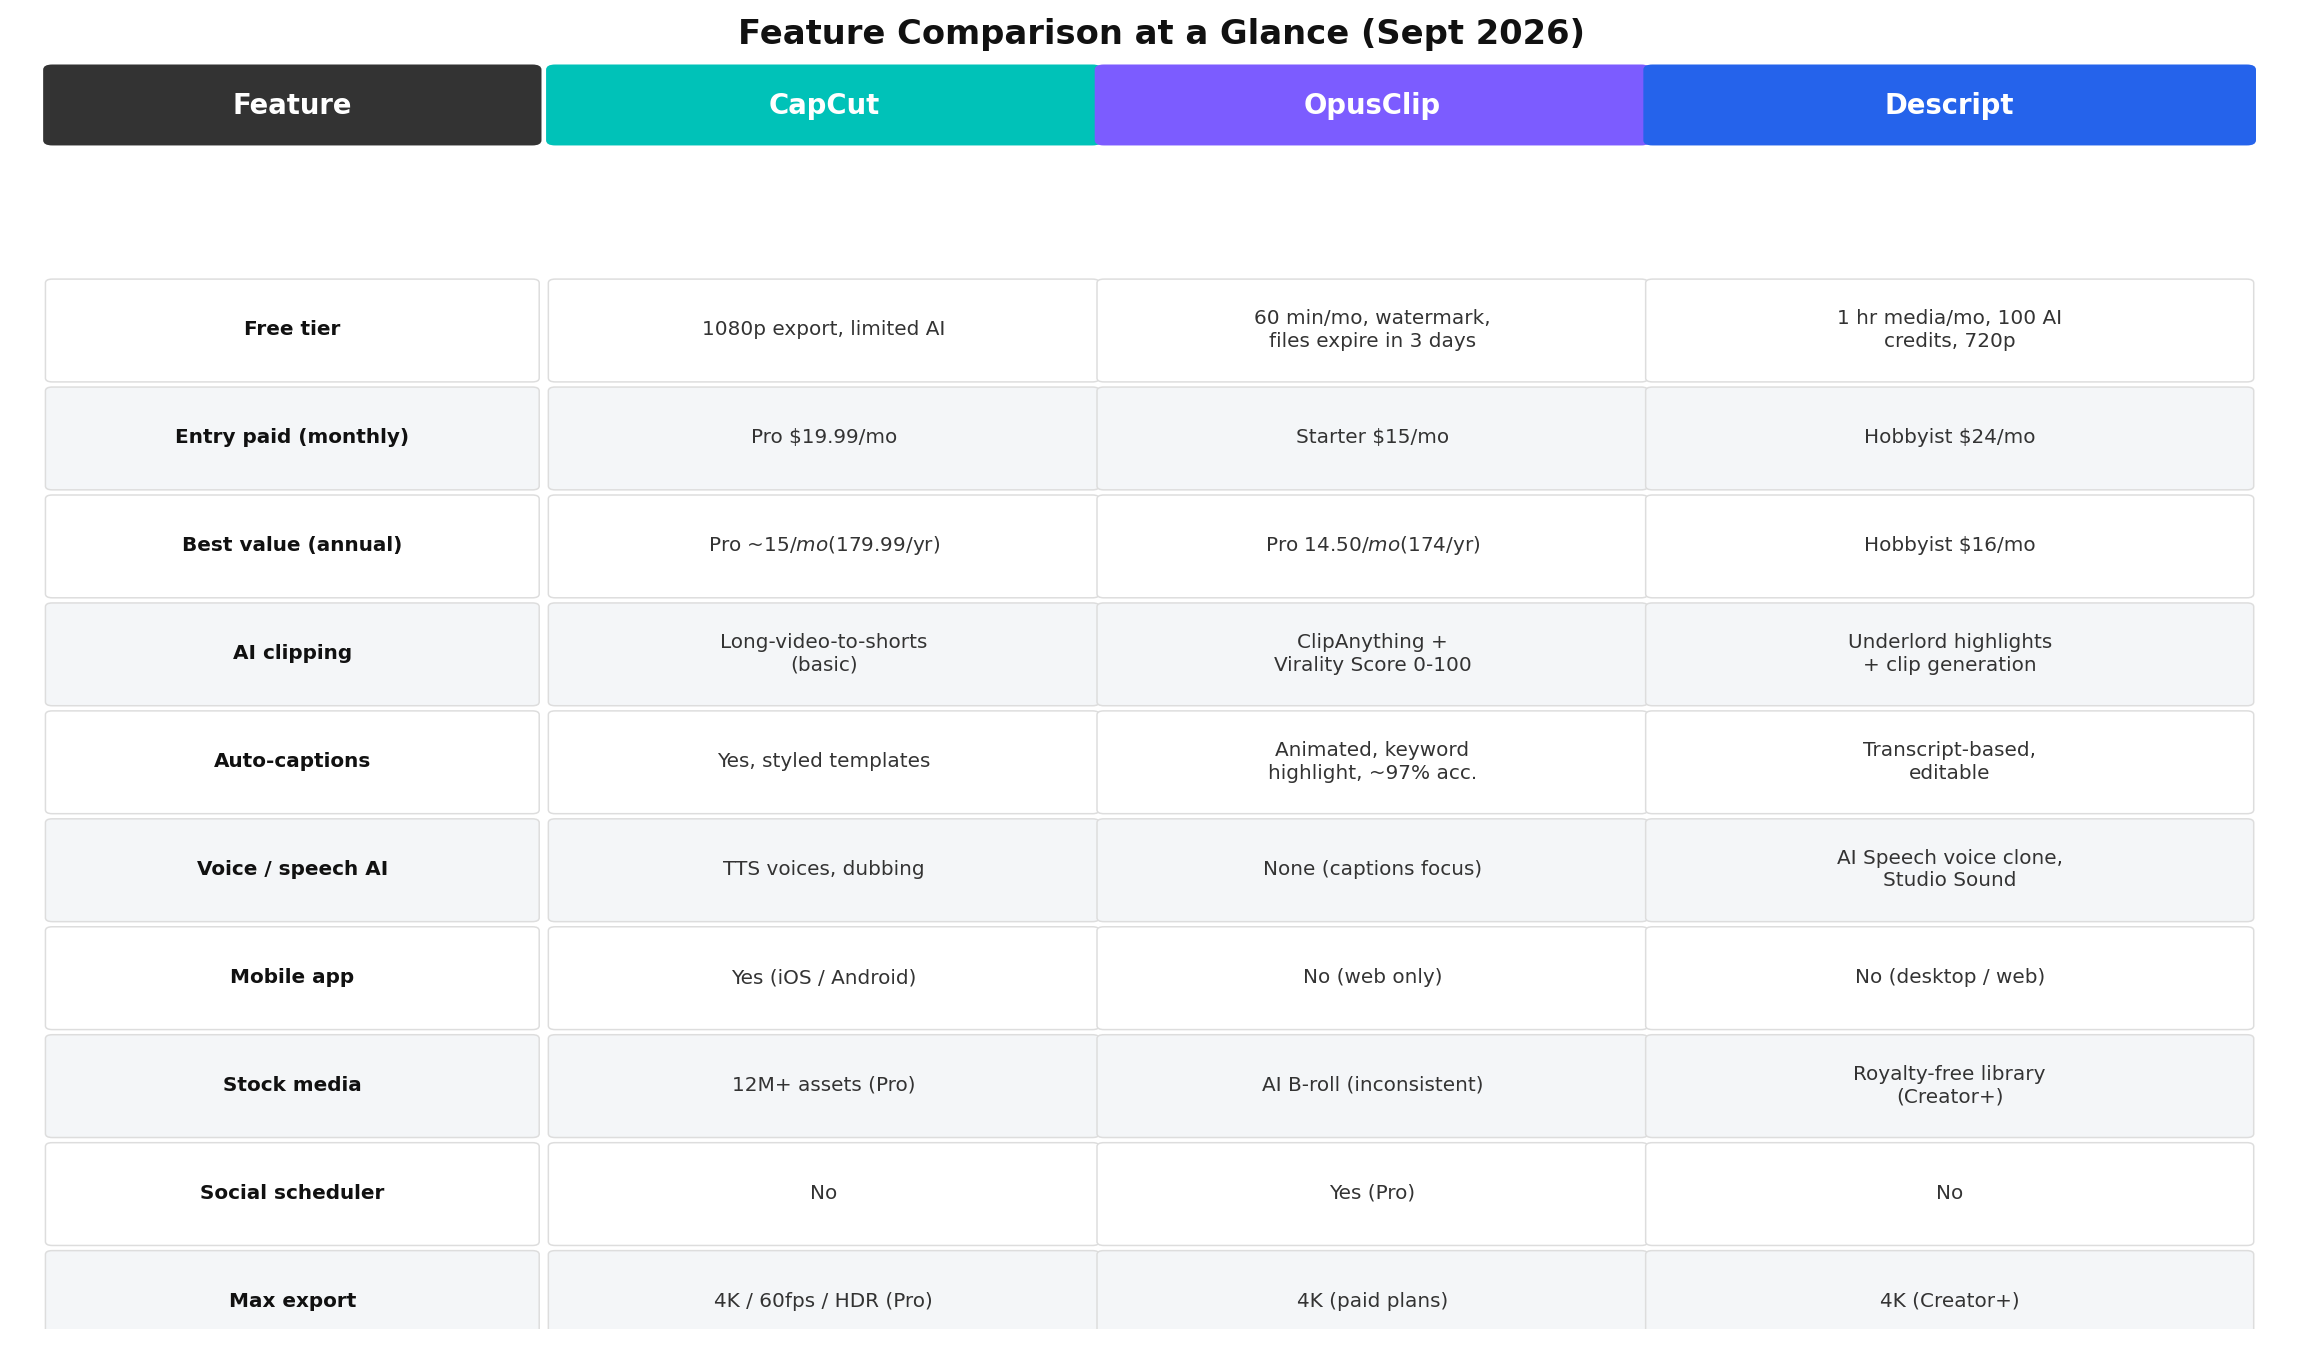The width and height of the screenshot is (2321, 1347).
Task: Click the '60 min/mo, watermark' cell
Action: tap(1372, 330)
